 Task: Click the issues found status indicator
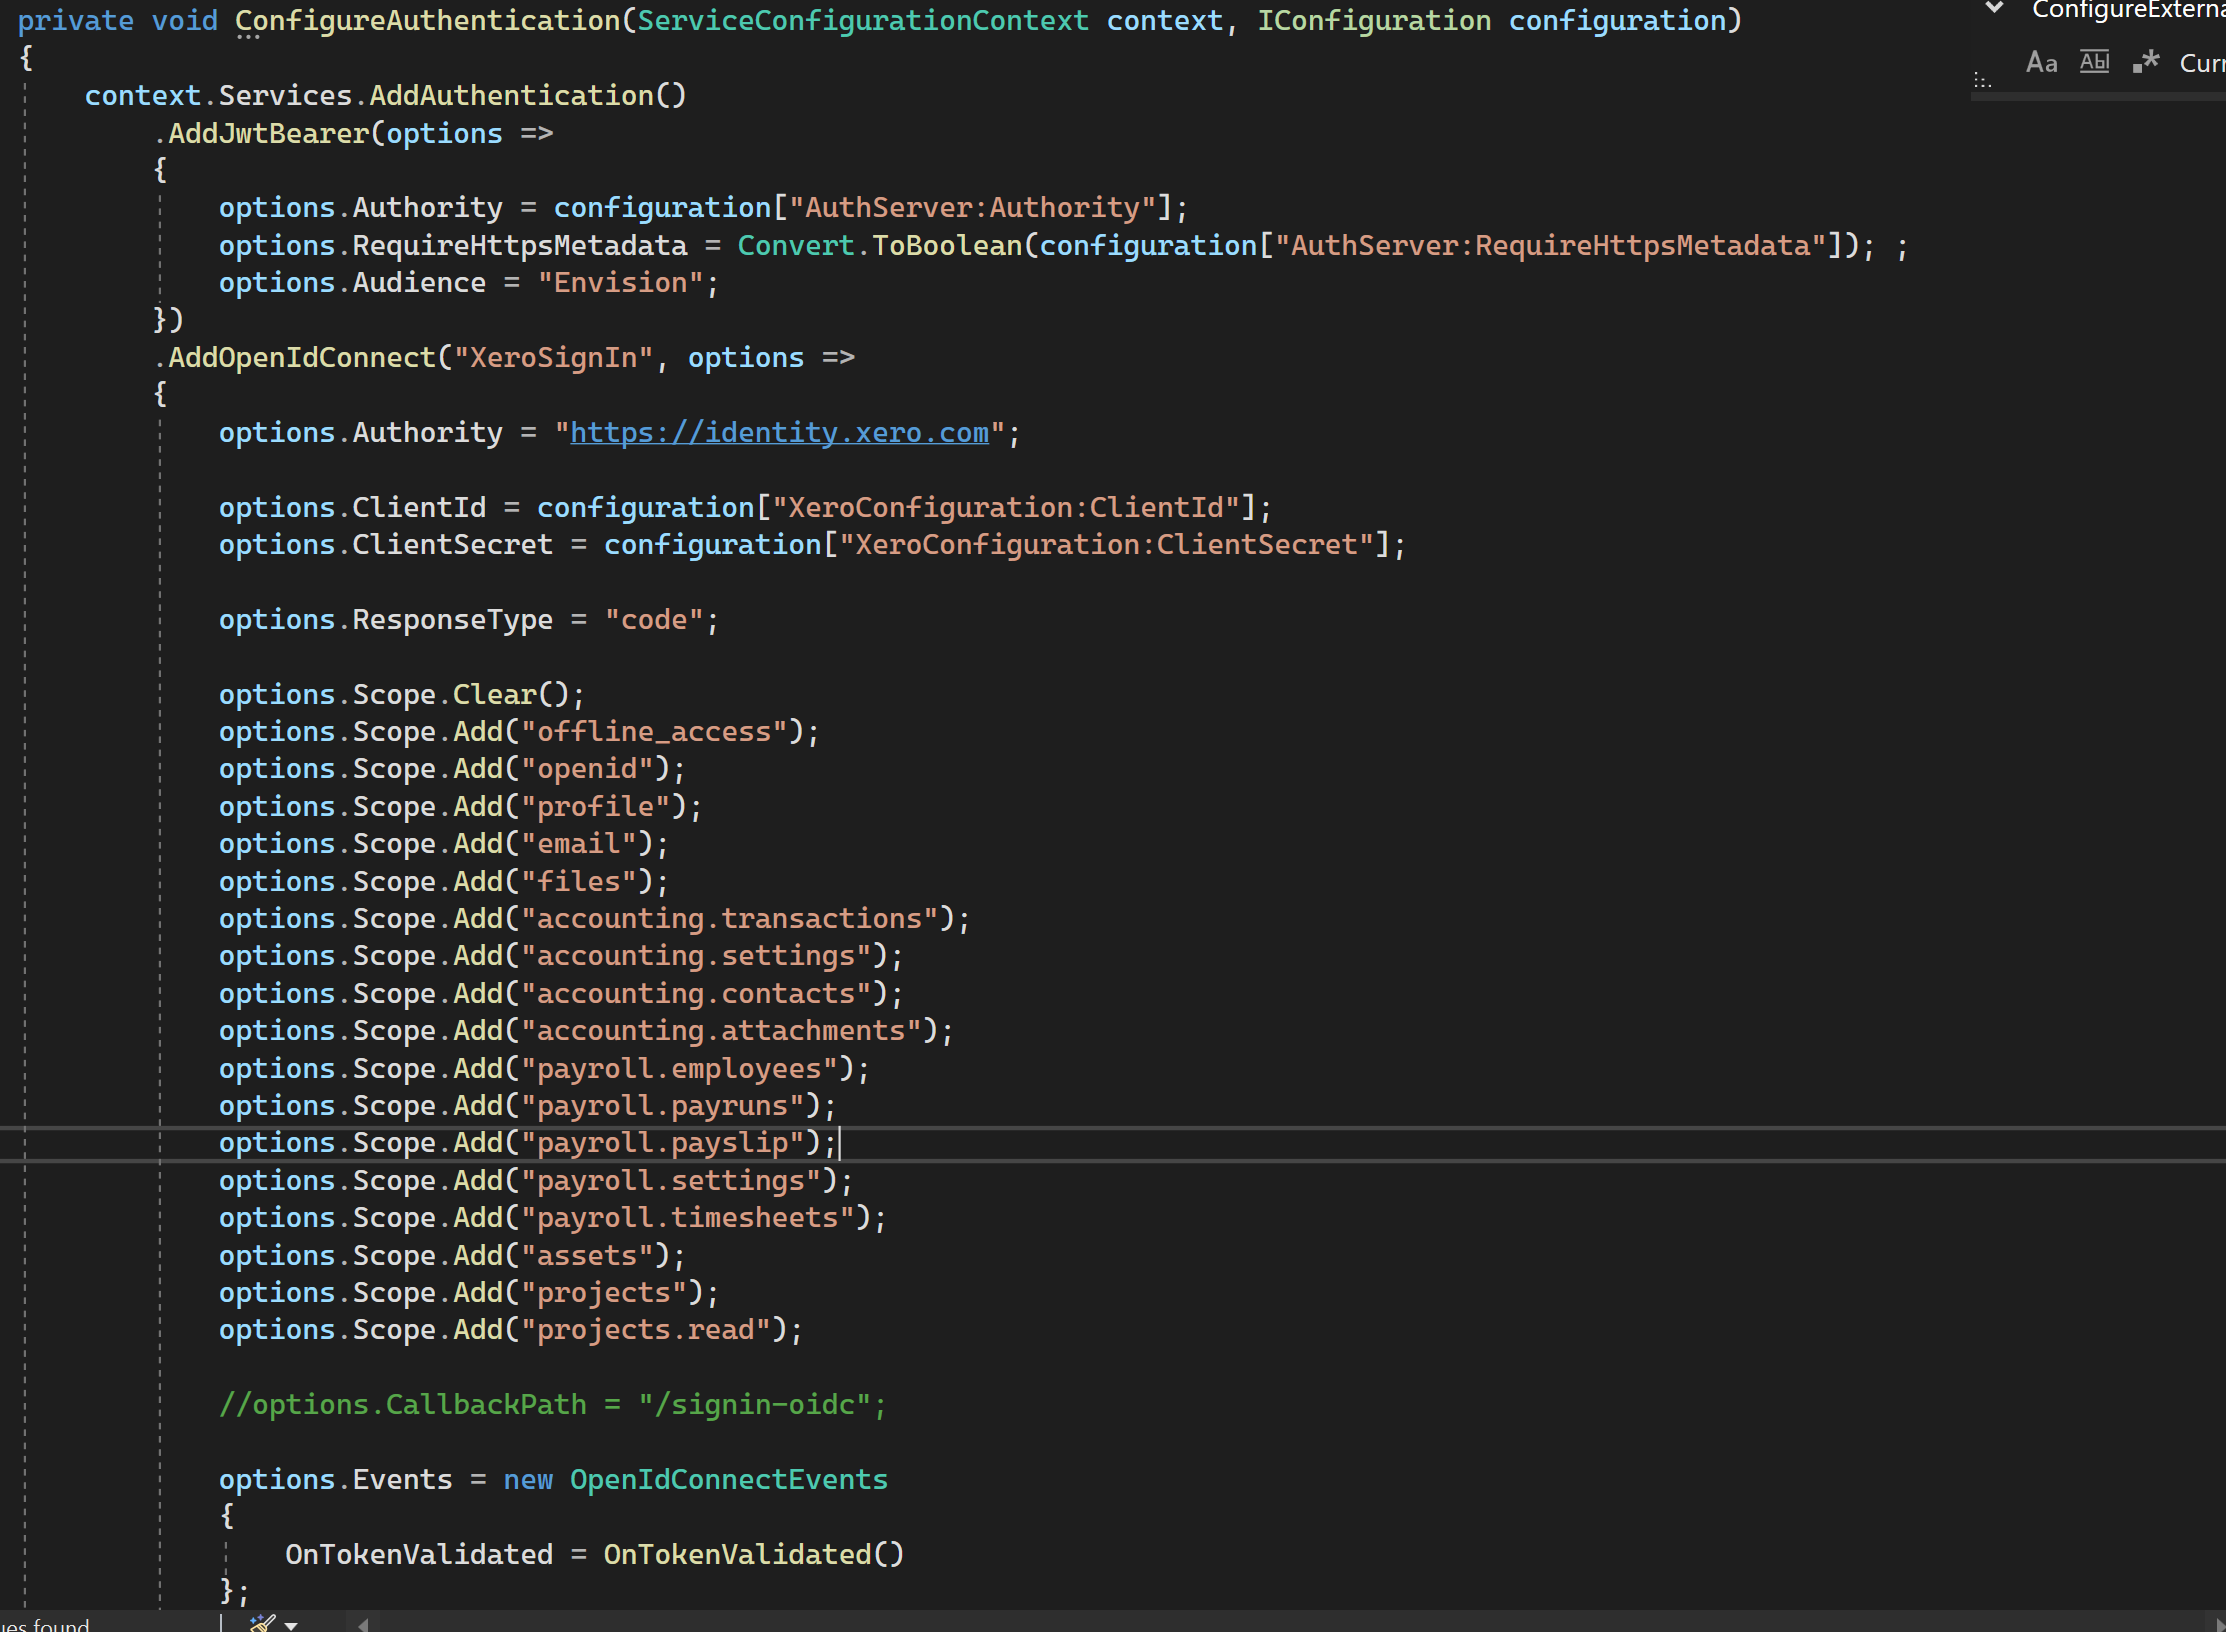pyautogui.click(x=45, y=1624)
